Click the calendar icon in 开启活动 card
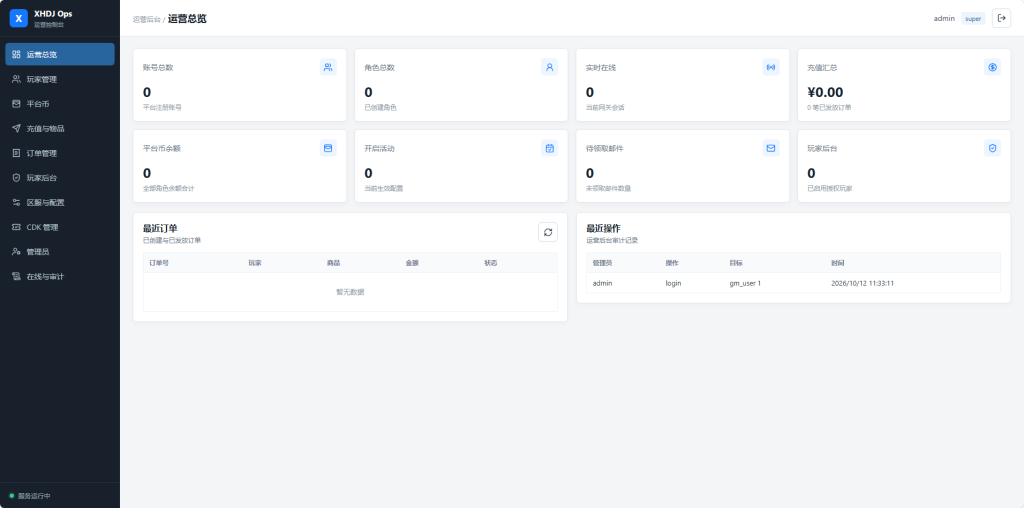 click(x=550, y=148)
